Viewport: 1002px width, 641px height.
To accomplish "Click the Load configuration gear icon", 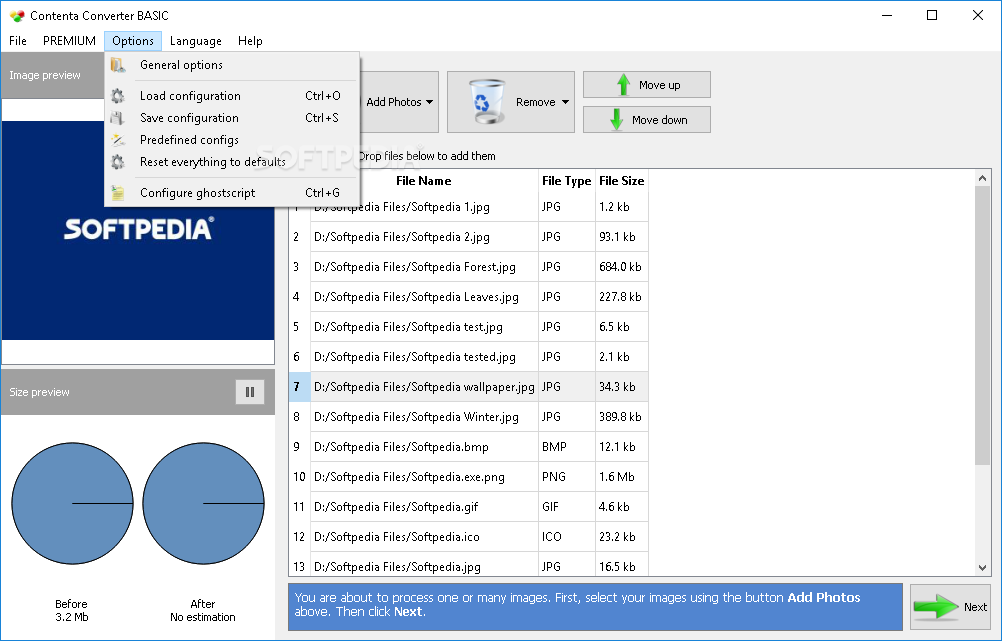I will tap(118, 96).
